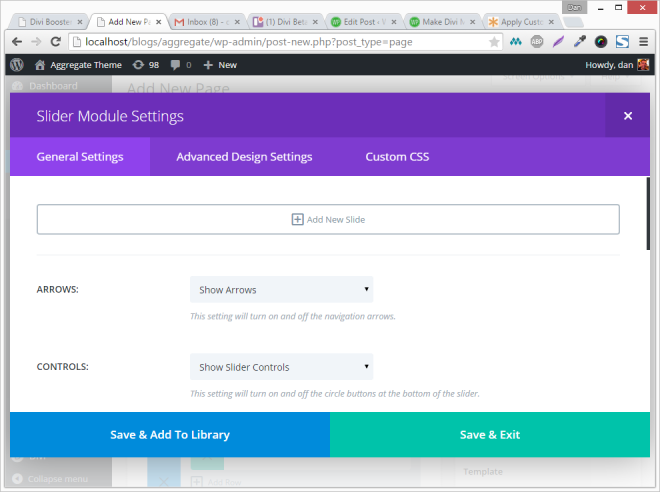Click Add New Slide button
The height and width of the screenshot is (492, 660).
click(x=328, y=219)
